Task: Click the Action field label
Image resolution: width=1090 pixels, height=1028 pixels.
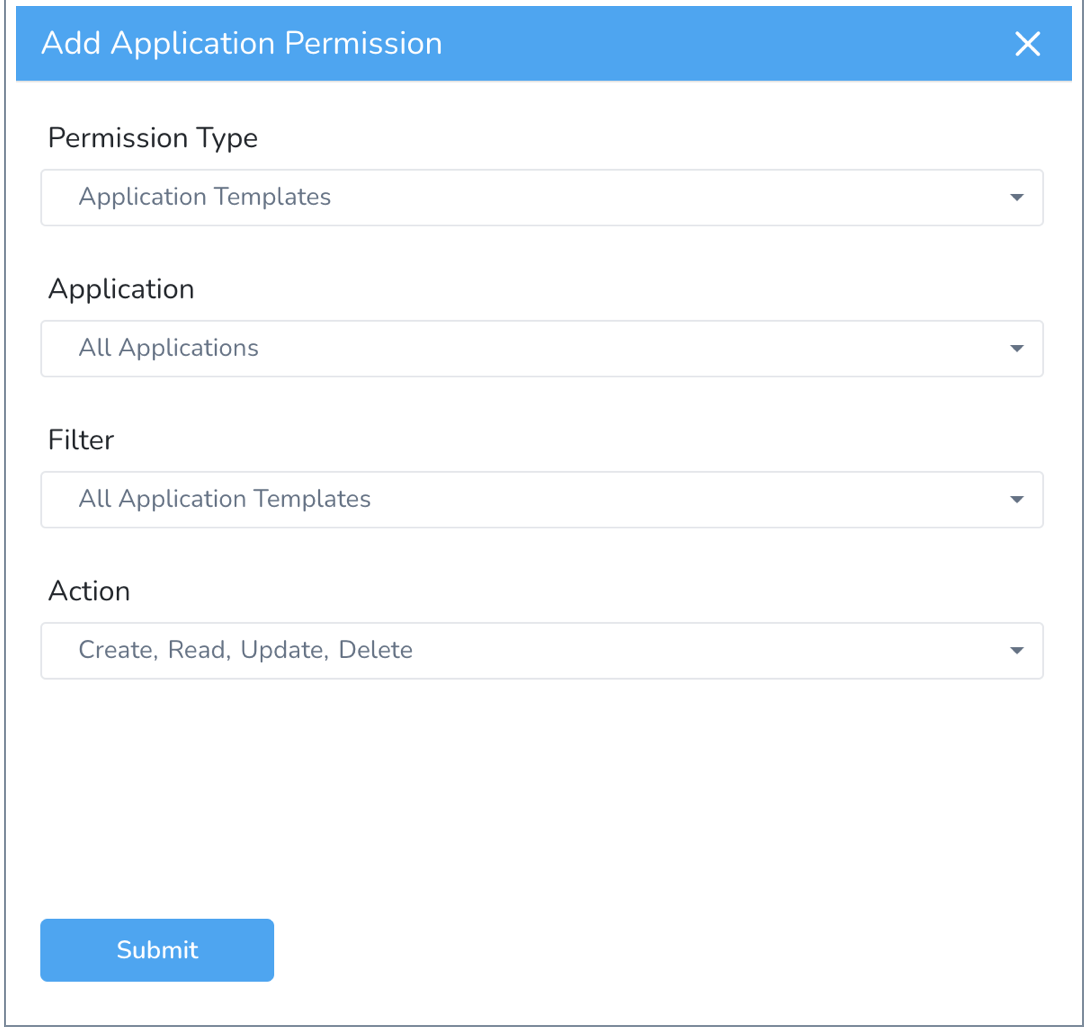Action: point(89,591)
